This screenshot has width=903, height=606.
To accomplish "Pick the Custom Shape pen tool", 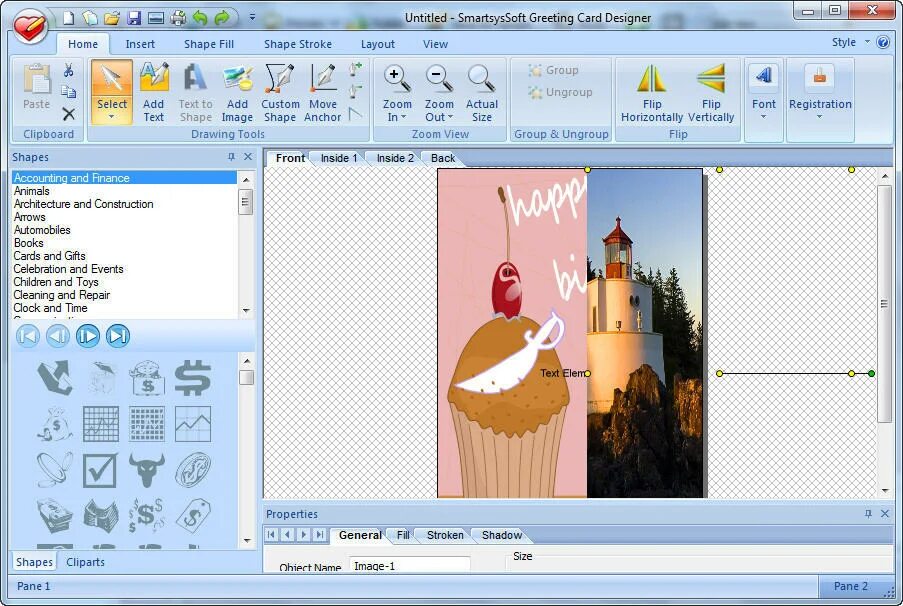I will tap(280, 93).
